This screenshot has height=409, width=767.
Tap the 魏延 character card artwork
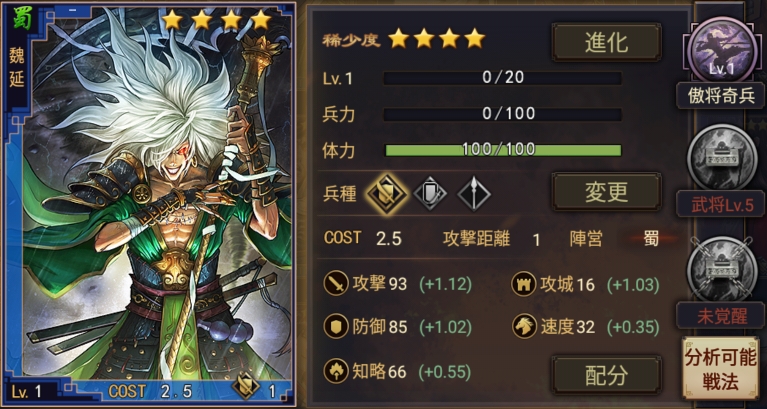[x=149, y=204]
